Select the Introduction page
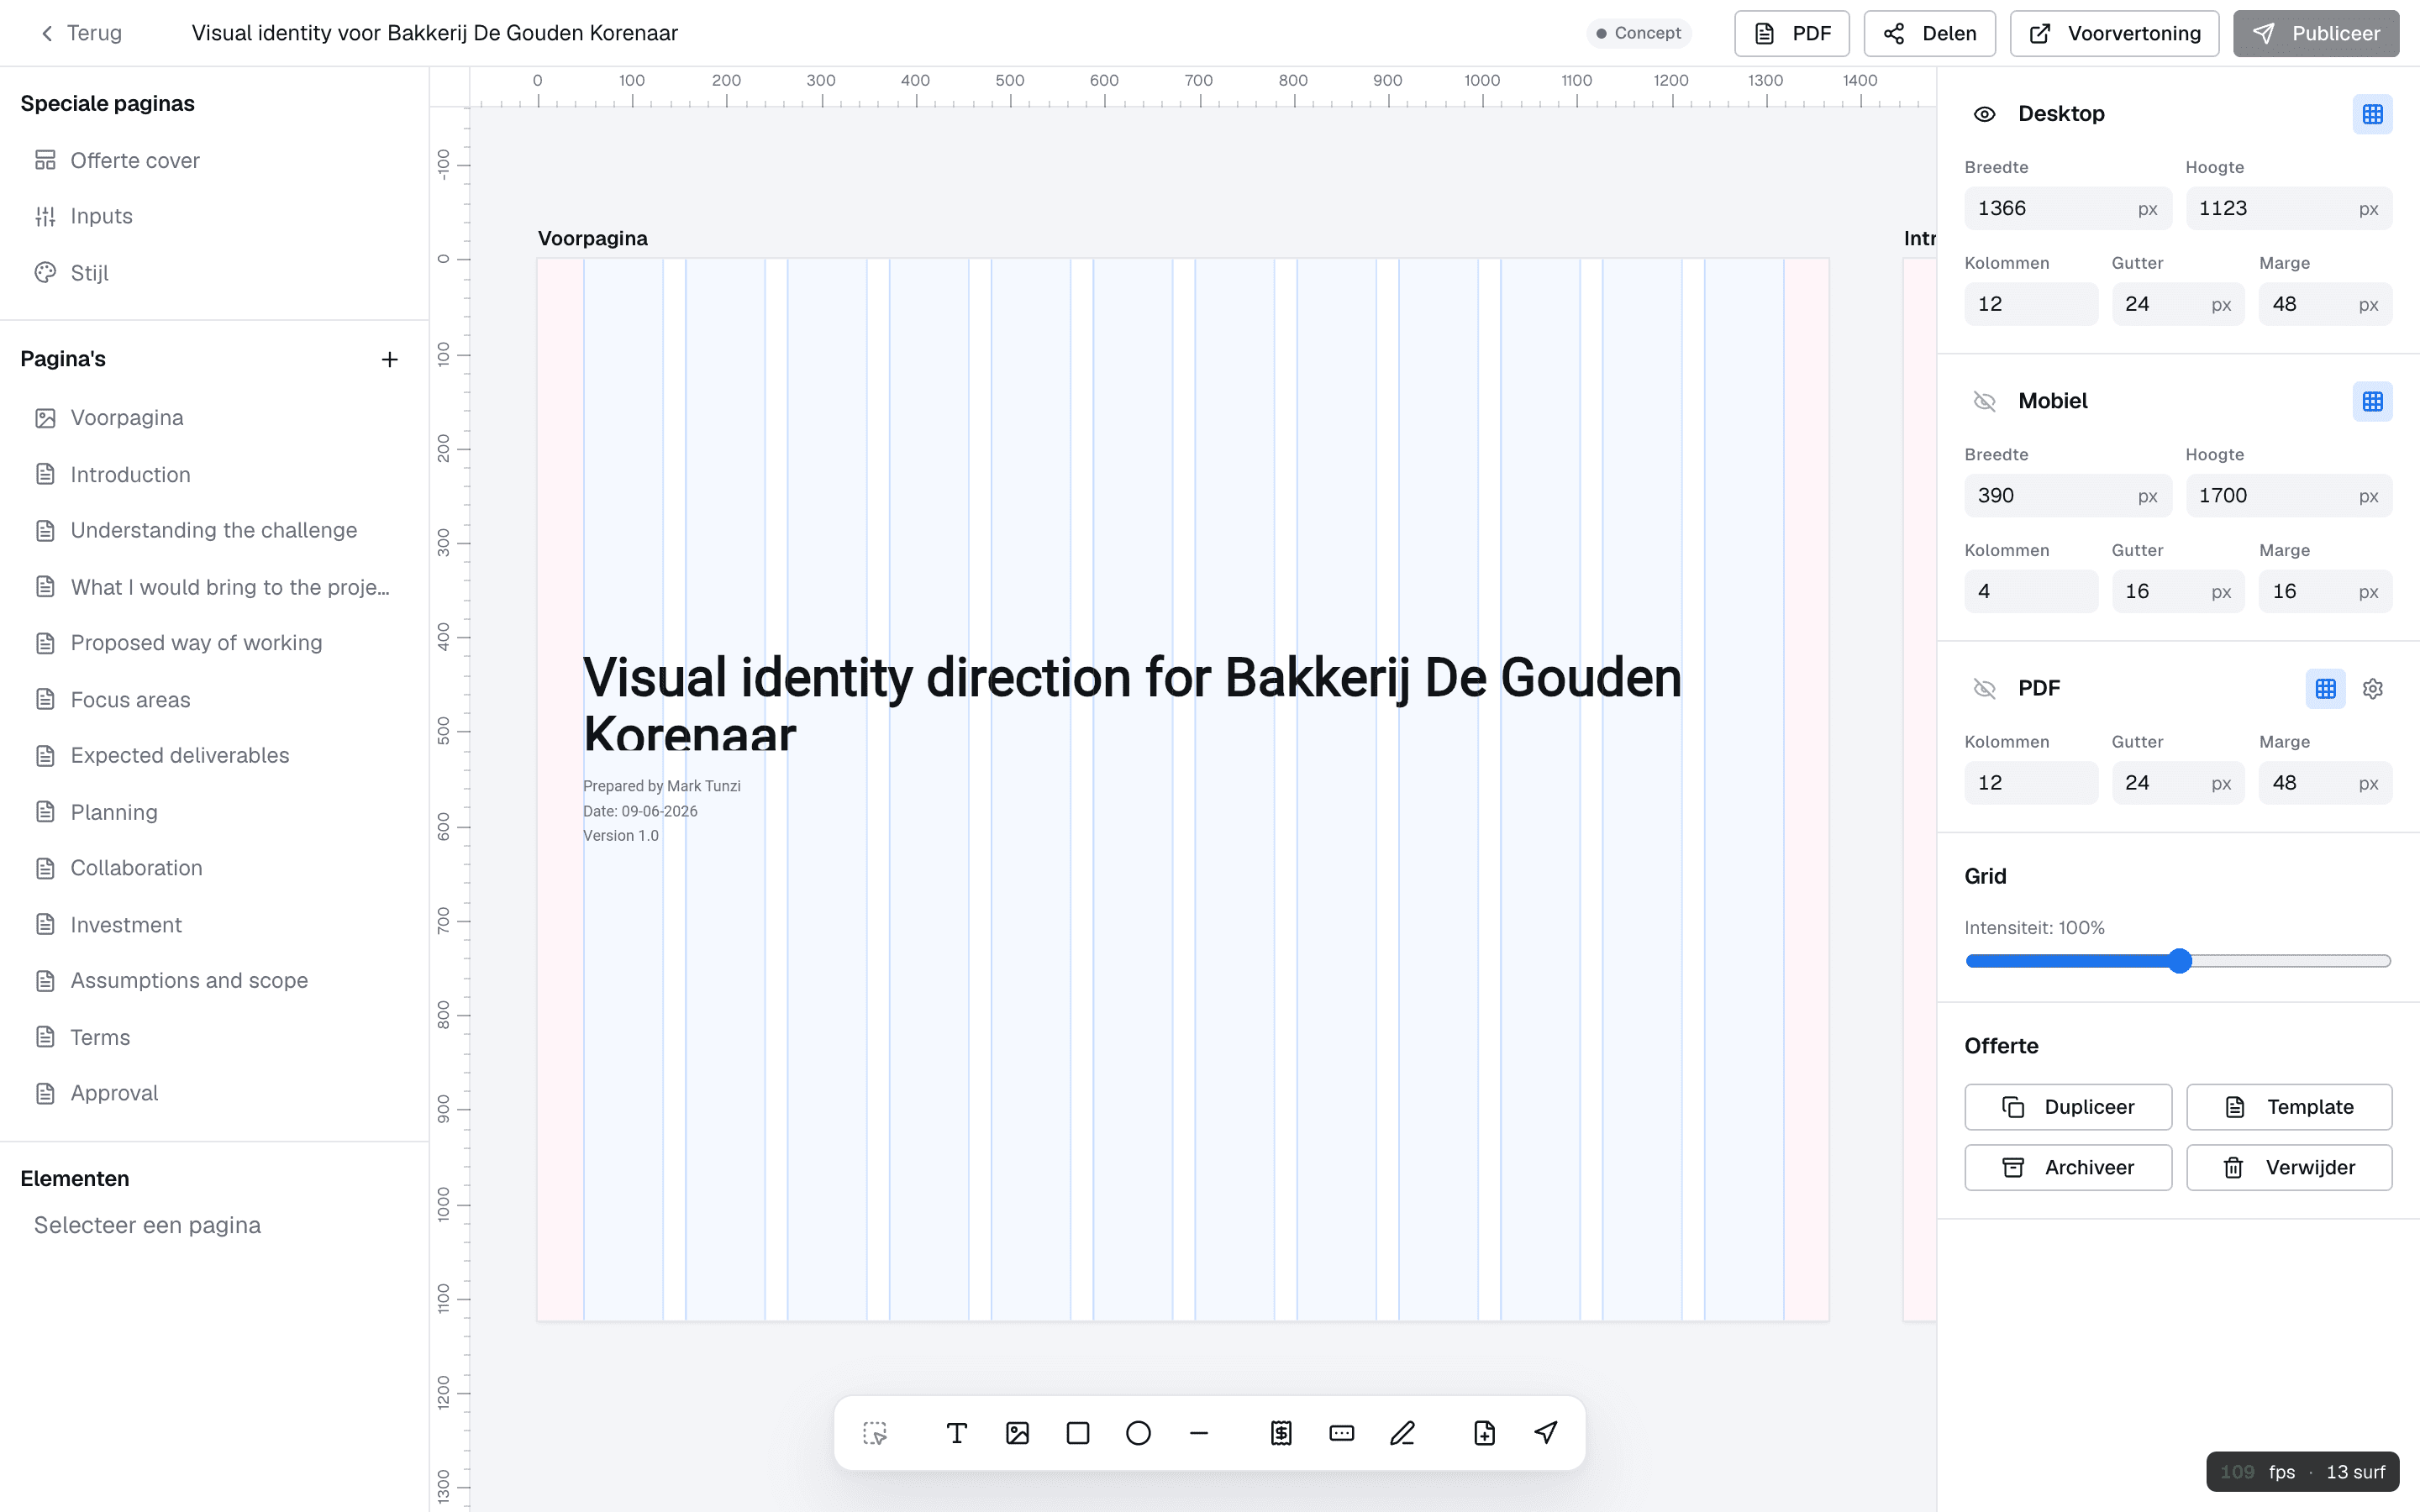The width and height of the screenshot is (2420, 1512). (214, 474)
